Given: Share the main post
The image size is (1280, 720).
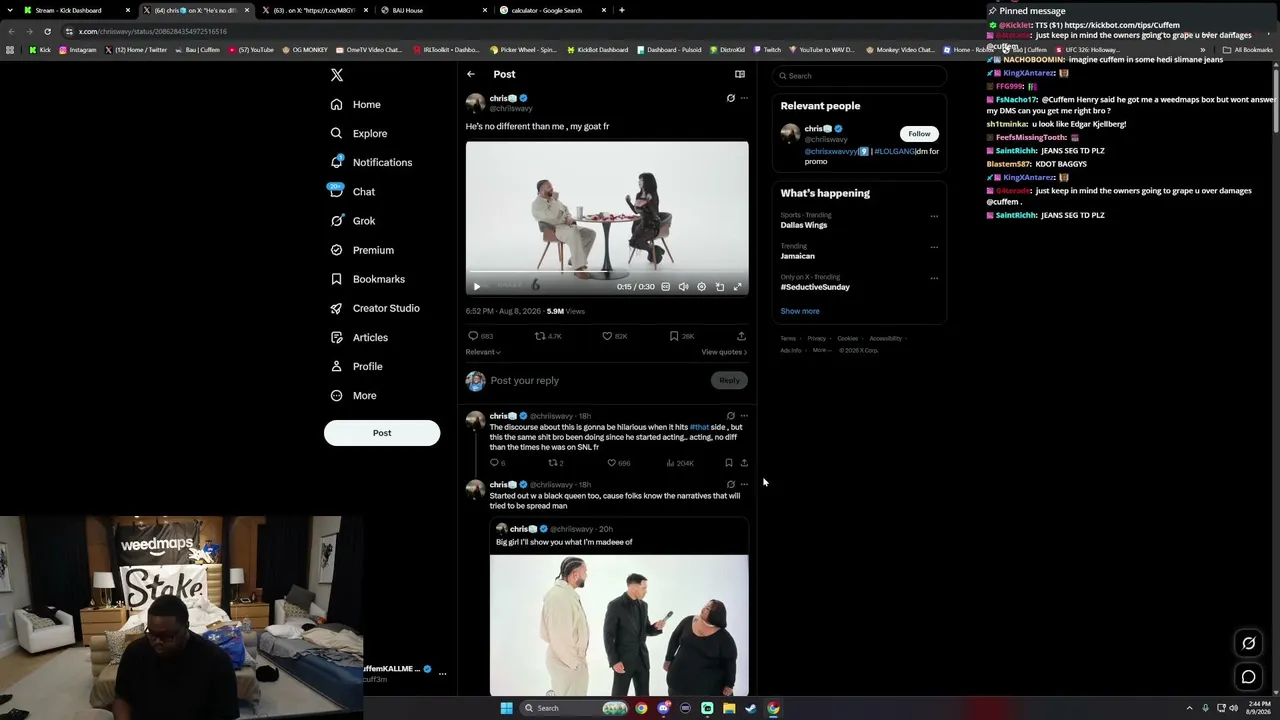Looking at the screenshot, I should tap(741, 336).
